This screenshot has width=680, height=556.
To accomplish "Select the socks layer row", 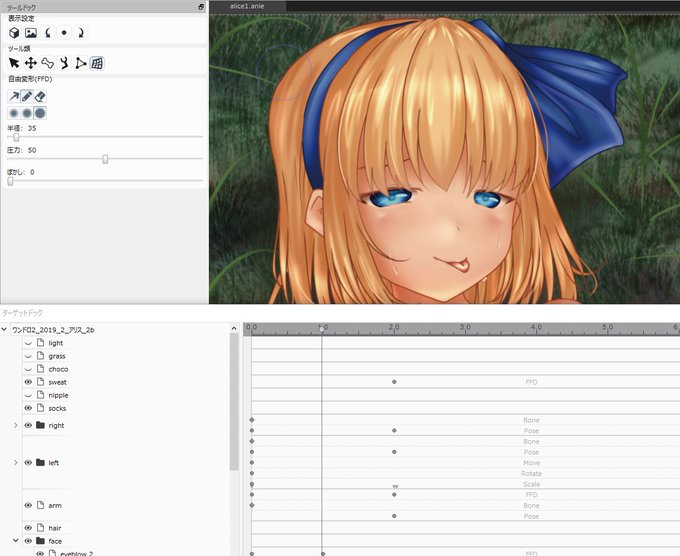I will [x=57, y=408].
